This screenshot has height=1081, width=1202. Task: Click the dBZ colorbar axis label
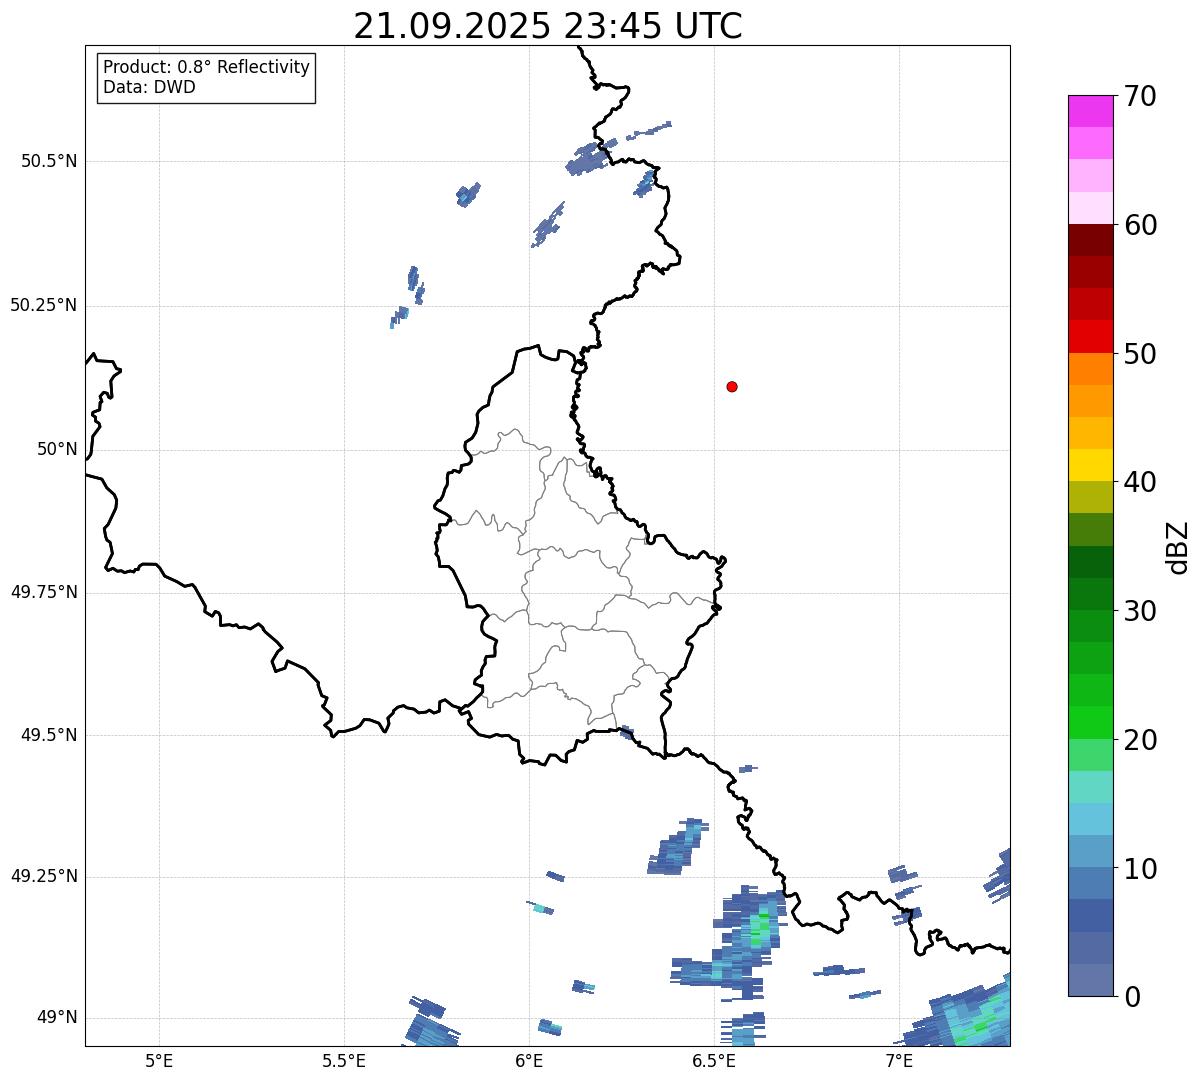point(1178,547)
